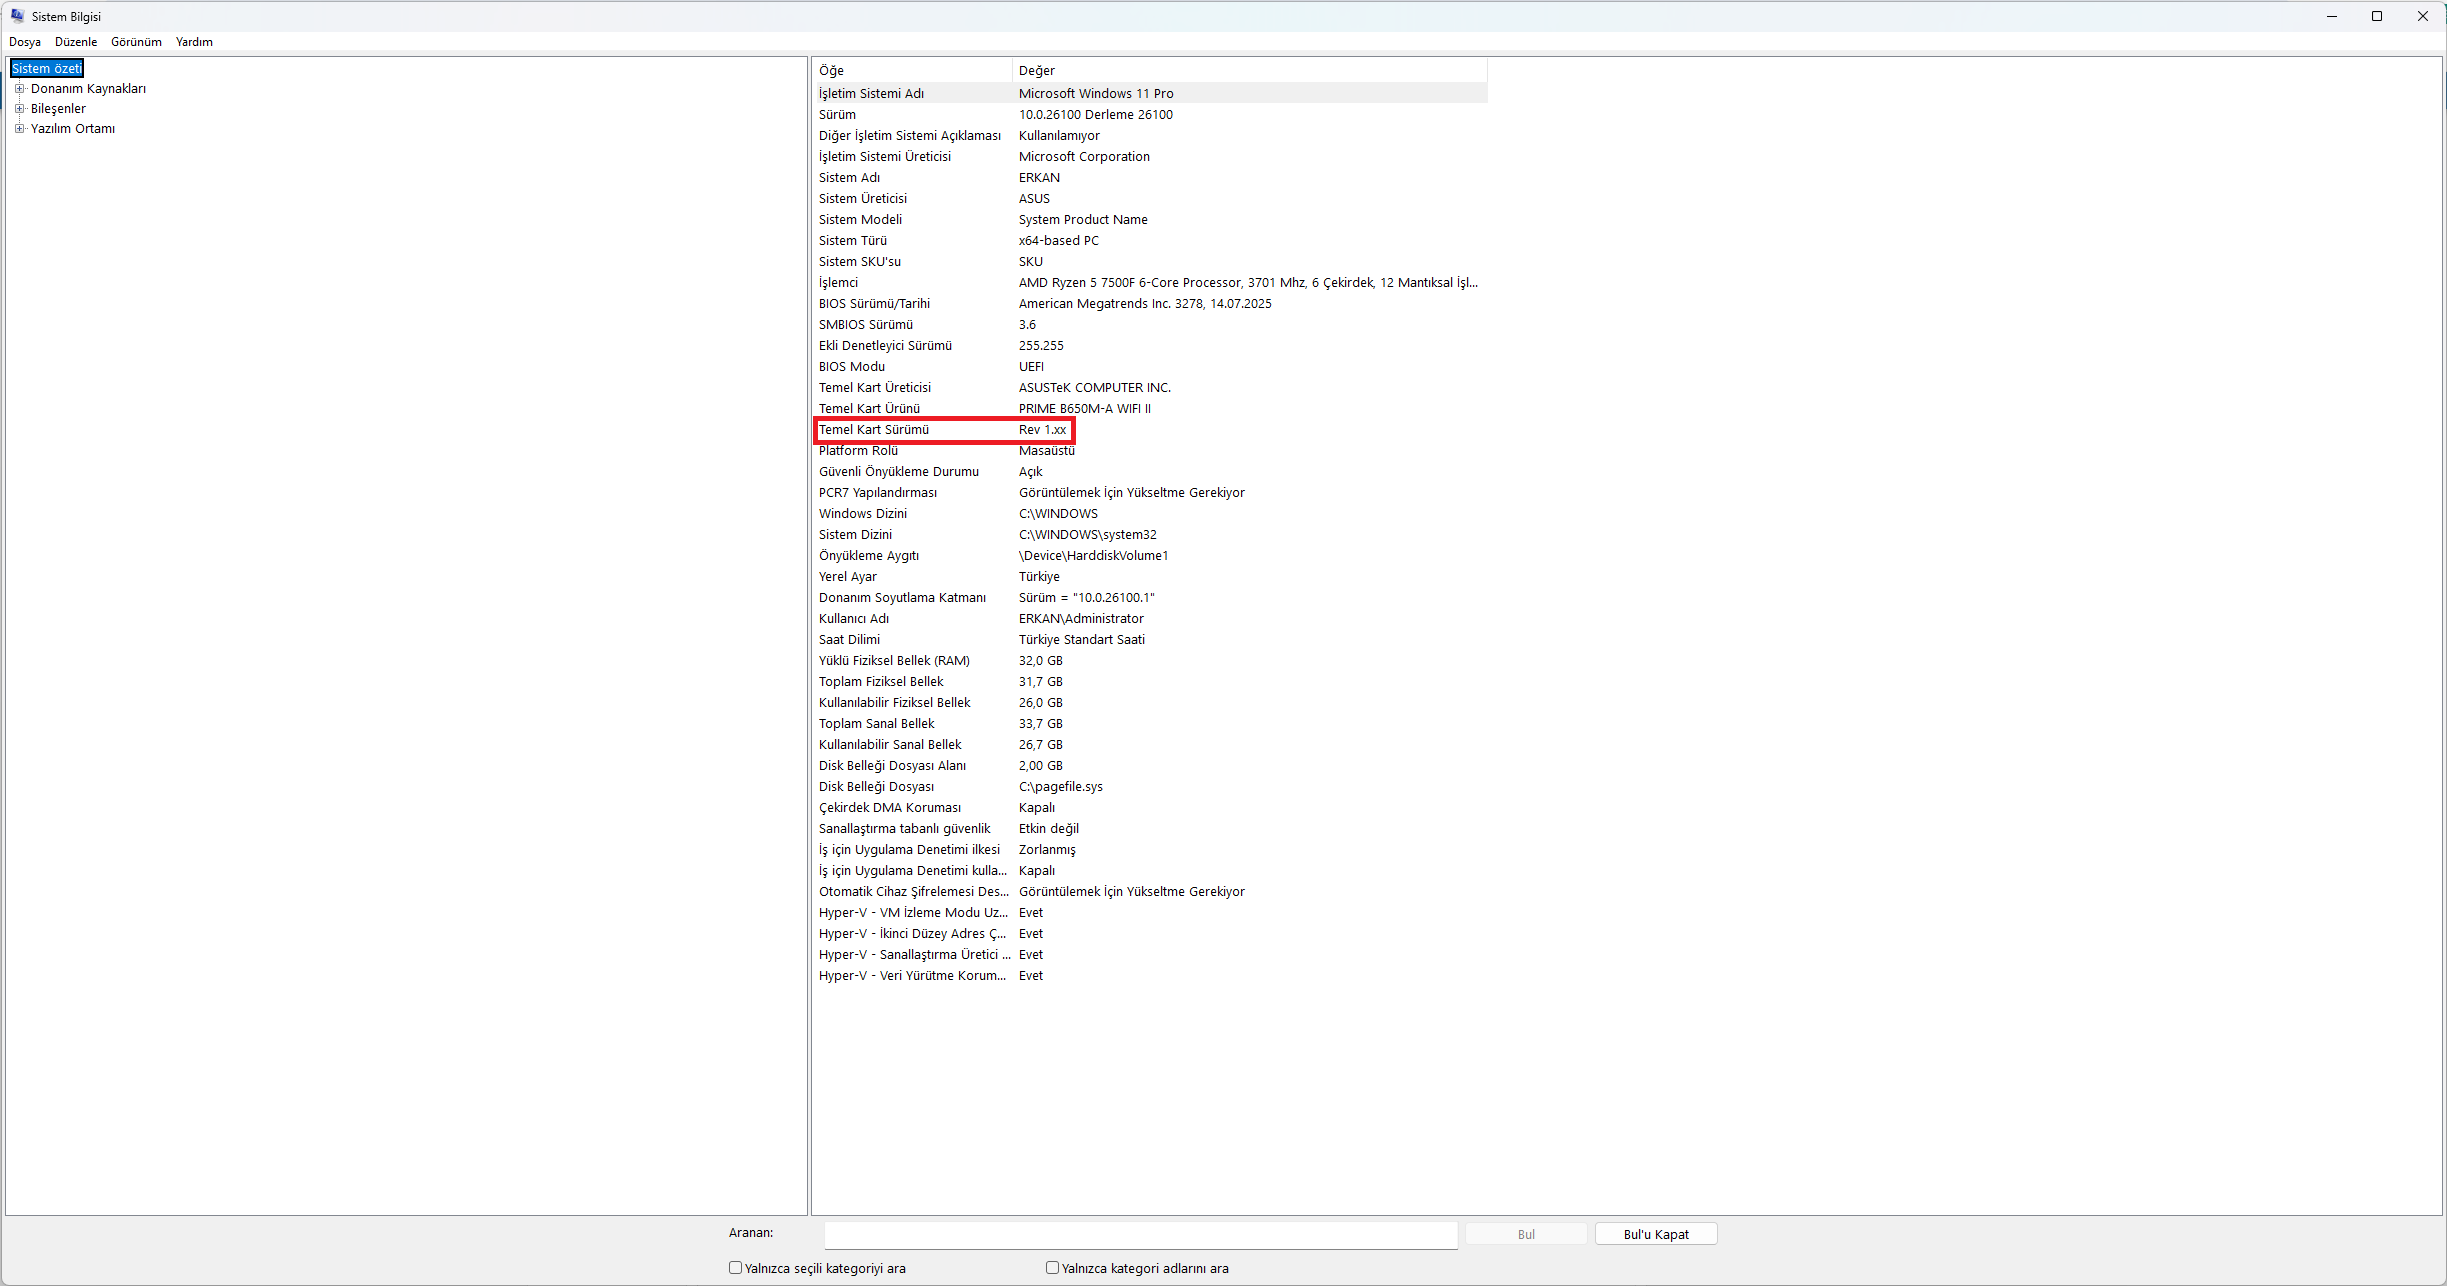Viewport: 2447px width, 1286px height.
Task: Select Sistem özeti in the tree
Action: [47, 69]
